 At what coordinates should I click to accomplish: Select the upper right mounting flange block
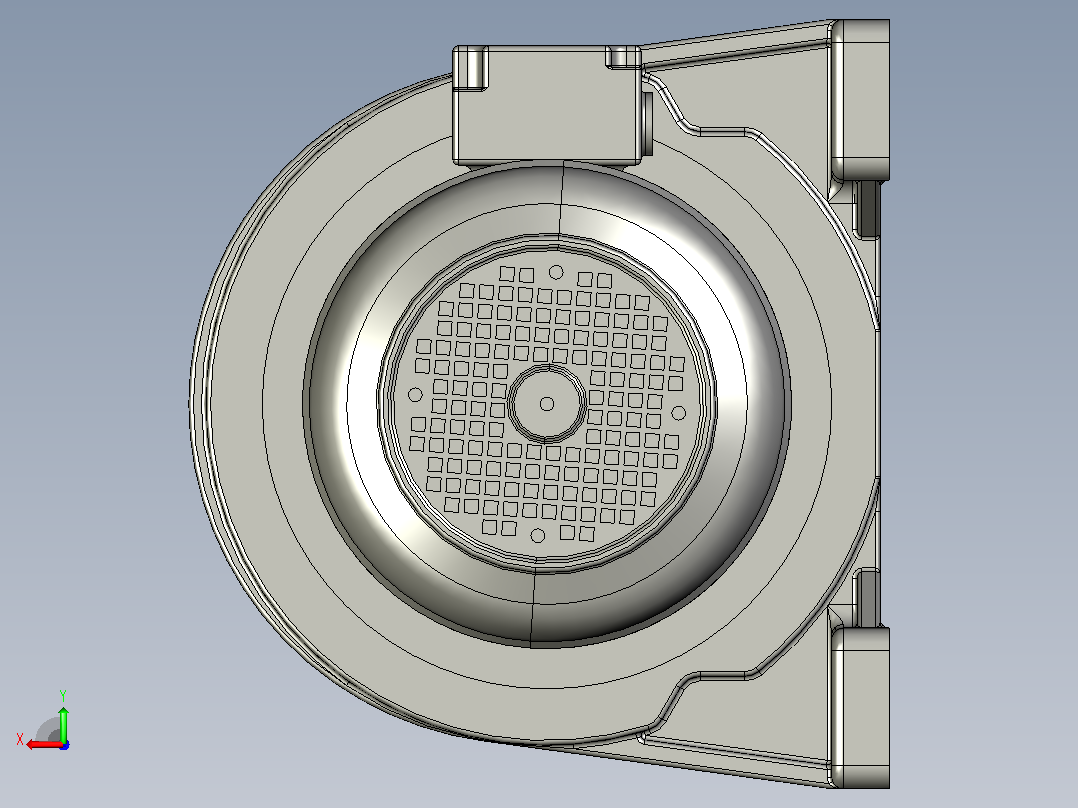coord(861,100)
